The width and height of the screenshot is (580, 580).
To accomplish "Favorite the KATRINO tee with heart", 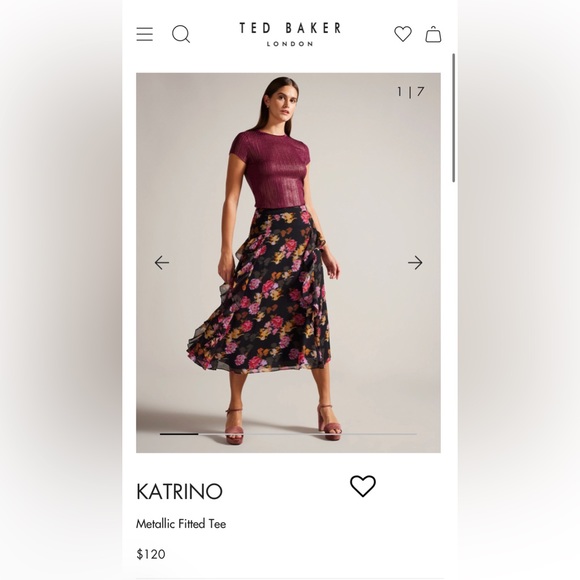I will click(363, 486).
